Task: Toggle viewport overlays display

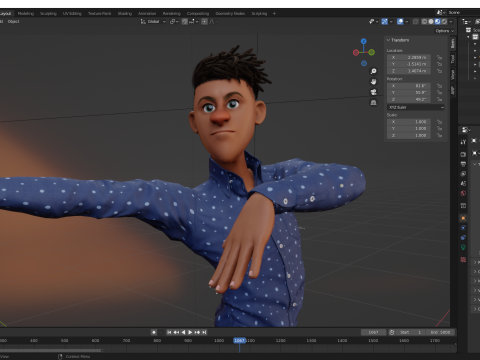Action: click(400, 22)
